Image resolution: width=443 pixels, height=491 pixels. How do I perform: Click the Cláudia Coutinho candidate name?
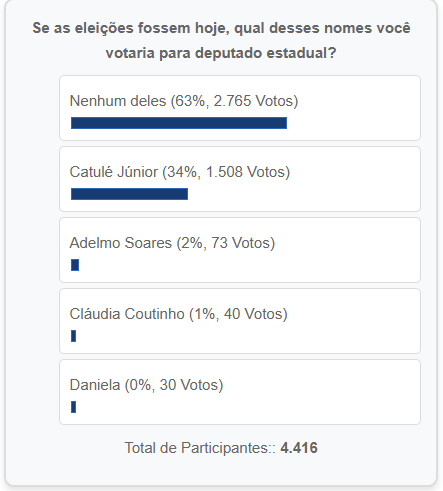pyautogui.click(x=127, y=314)
